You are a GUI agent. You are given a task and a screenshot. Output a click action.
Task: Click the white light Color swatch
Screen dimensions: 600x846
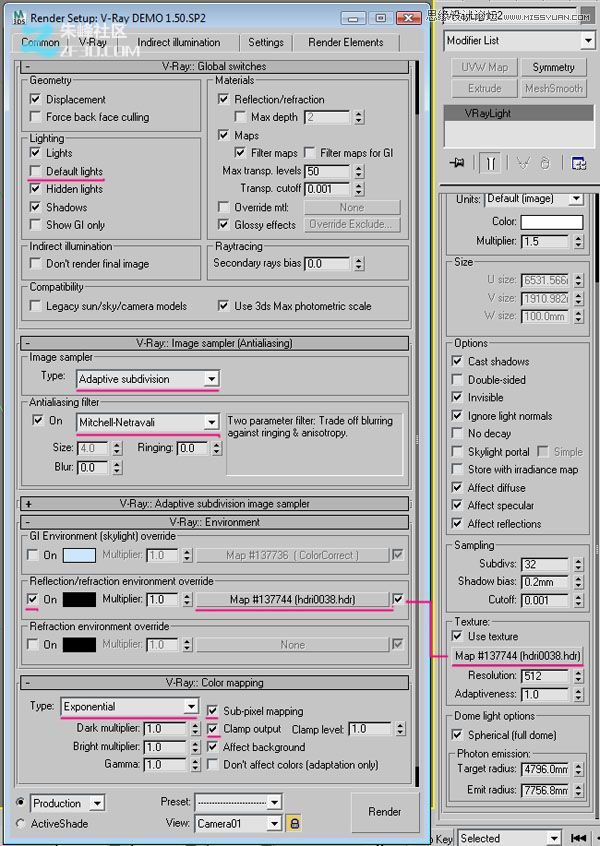[551, 222]
